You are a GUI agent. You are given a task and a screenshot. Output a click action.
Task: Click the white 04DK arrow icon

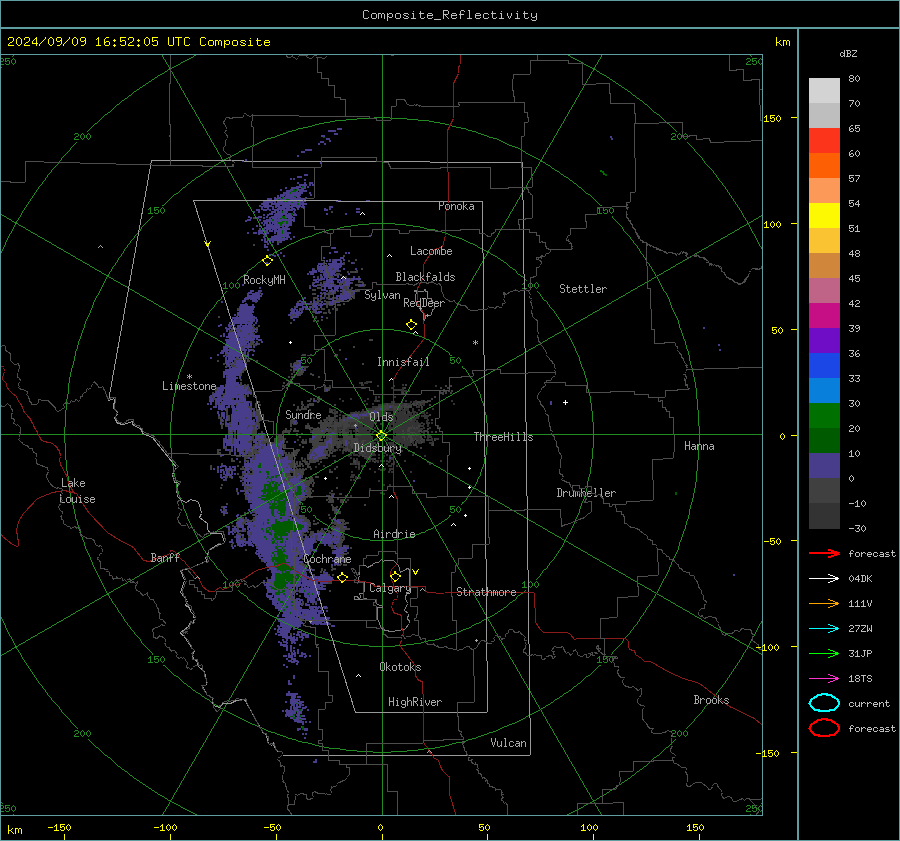pos(824,579)
